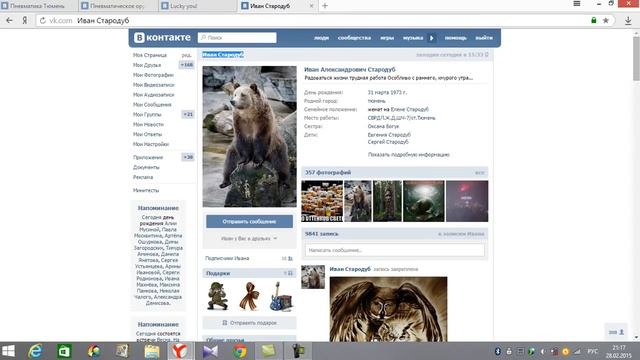Click the Bluetooth tray icon
Screen dimensions: 640x360
coord(498,351)
